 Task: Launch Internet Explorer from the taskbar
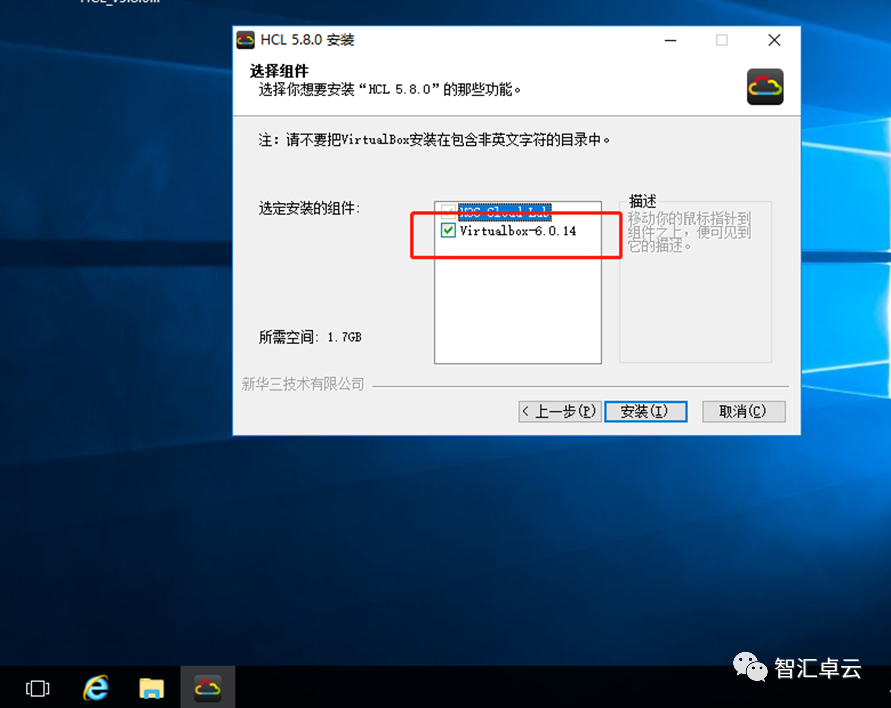tap(96, 689)
